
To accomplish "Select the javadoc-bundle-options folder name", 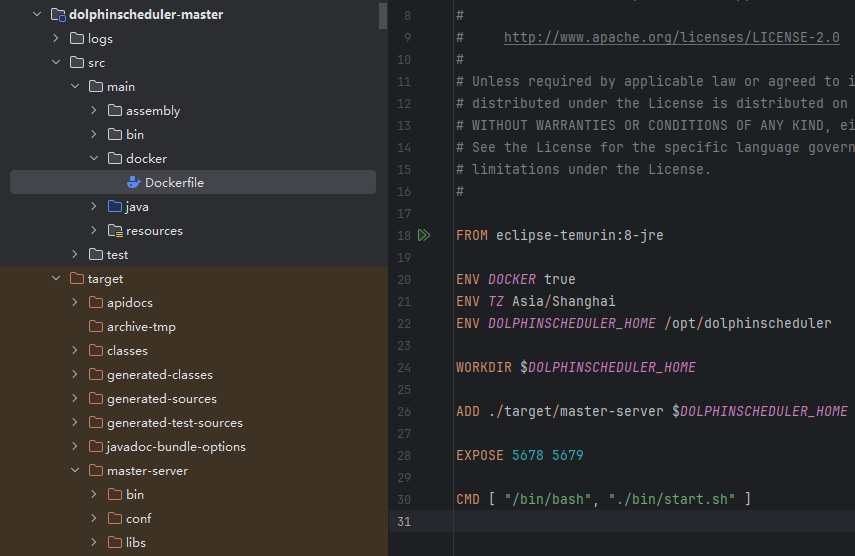I will point(176,447).
